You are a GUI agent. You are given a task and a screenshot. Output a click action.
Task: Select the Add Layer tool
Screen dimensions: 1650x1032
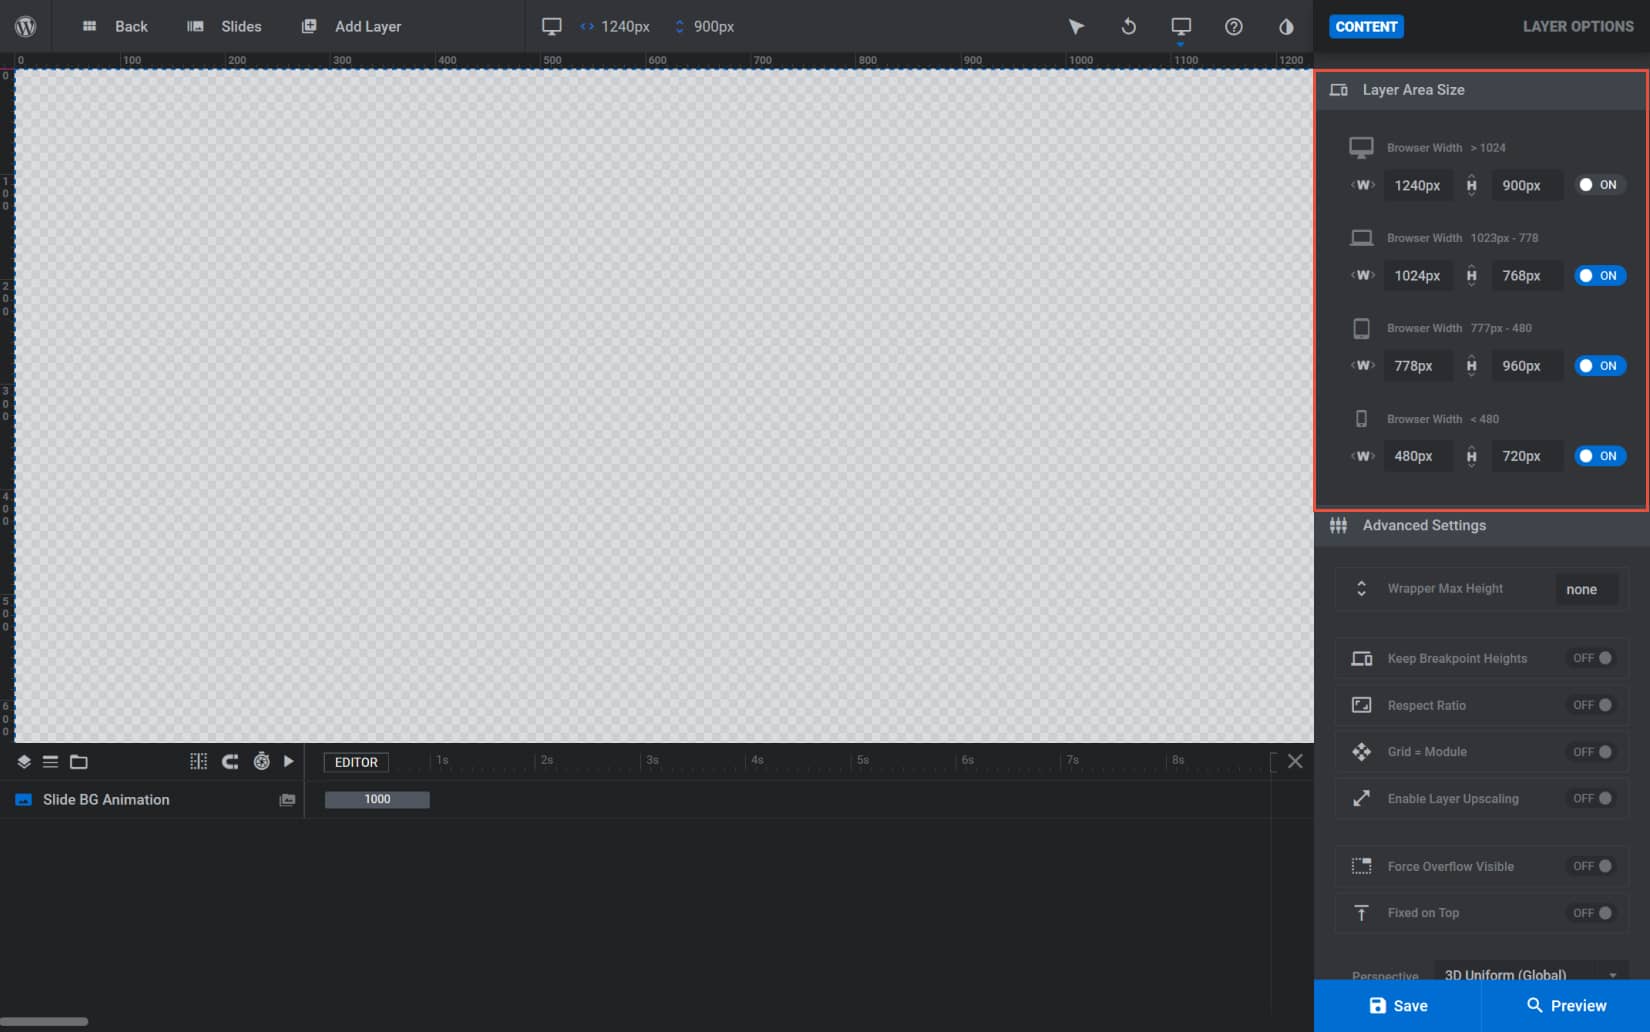(352, 26)
